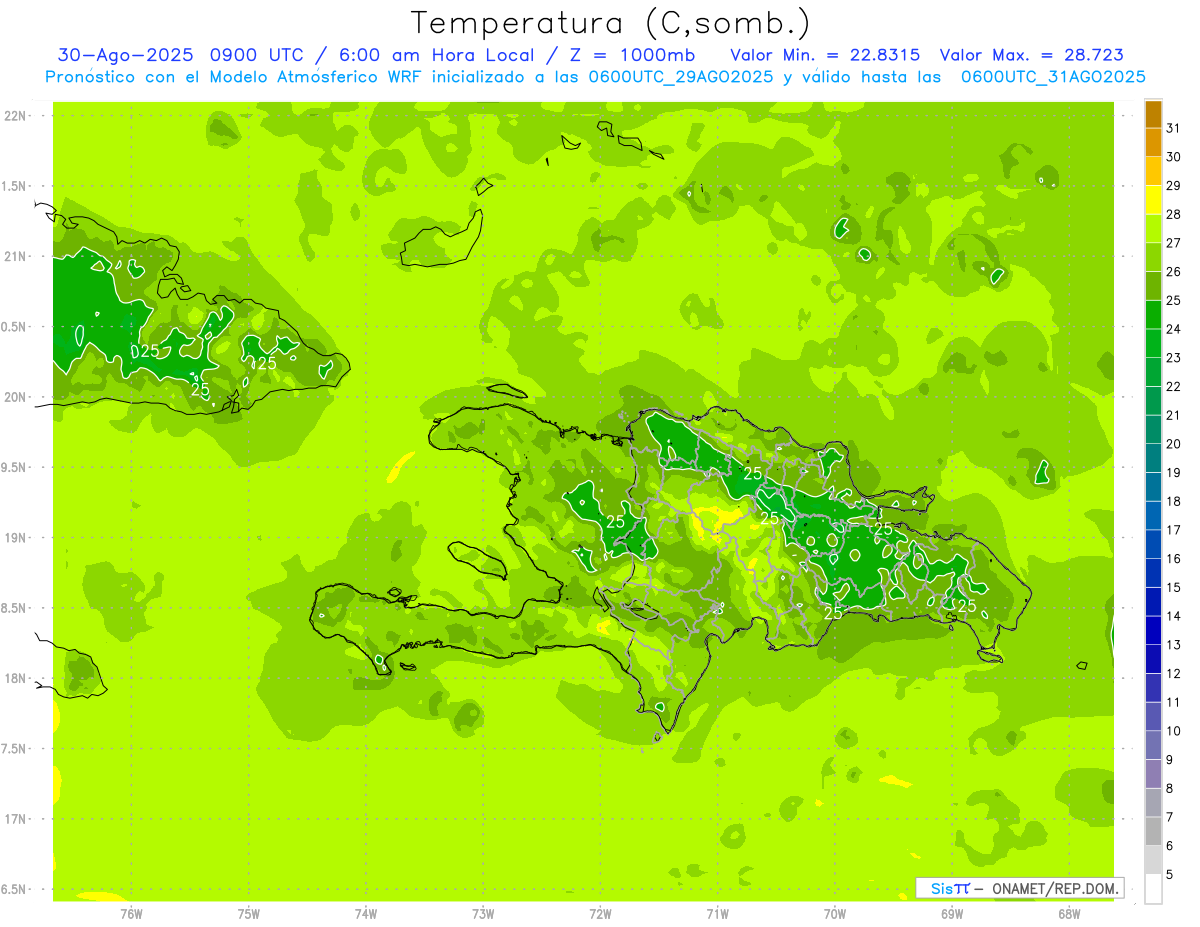Click the legend value "10"
Viewport: 1200px width, 927px height.
(1174, 731)
